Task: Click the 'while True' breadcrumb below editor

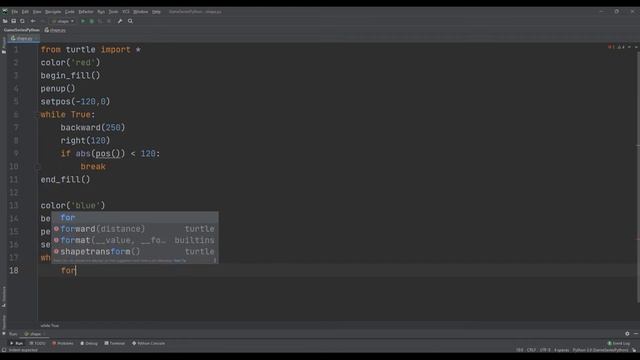Action: click(x=50, y=326)
